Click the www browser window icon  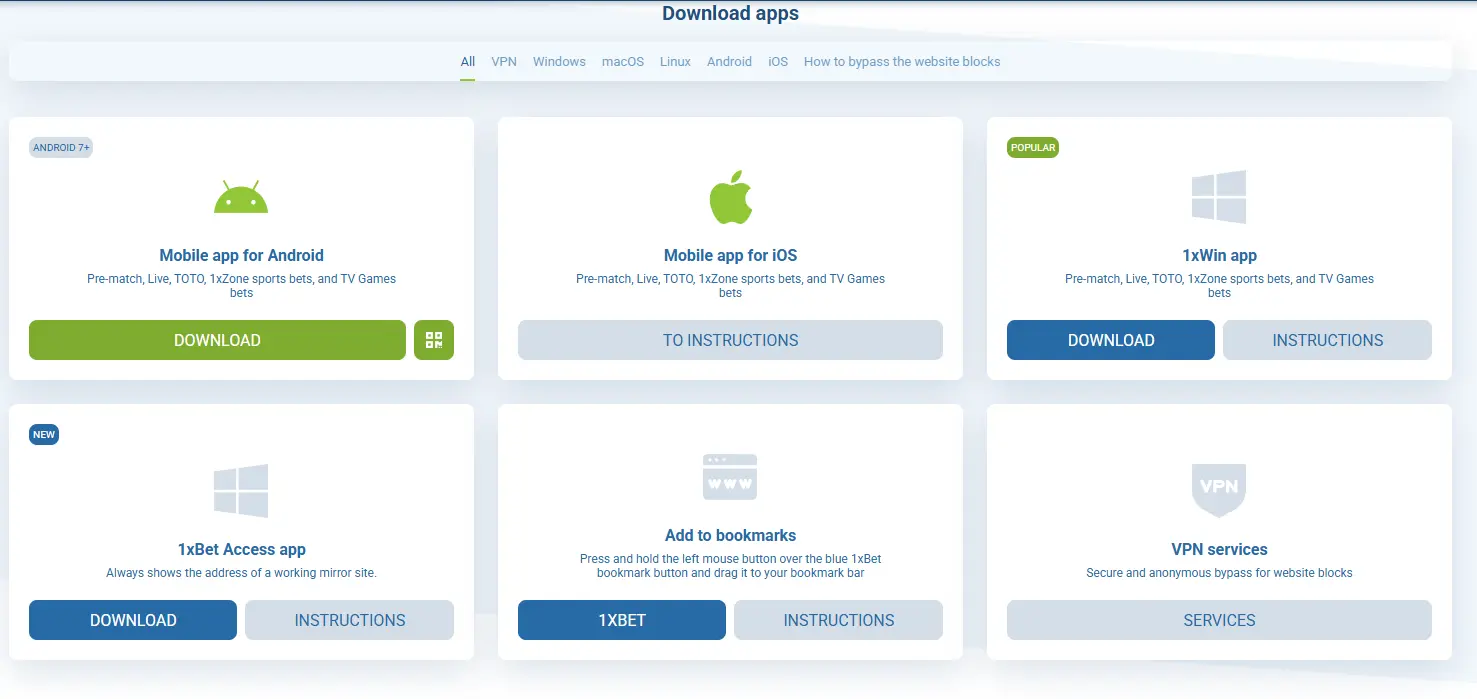tap(730, 477)
